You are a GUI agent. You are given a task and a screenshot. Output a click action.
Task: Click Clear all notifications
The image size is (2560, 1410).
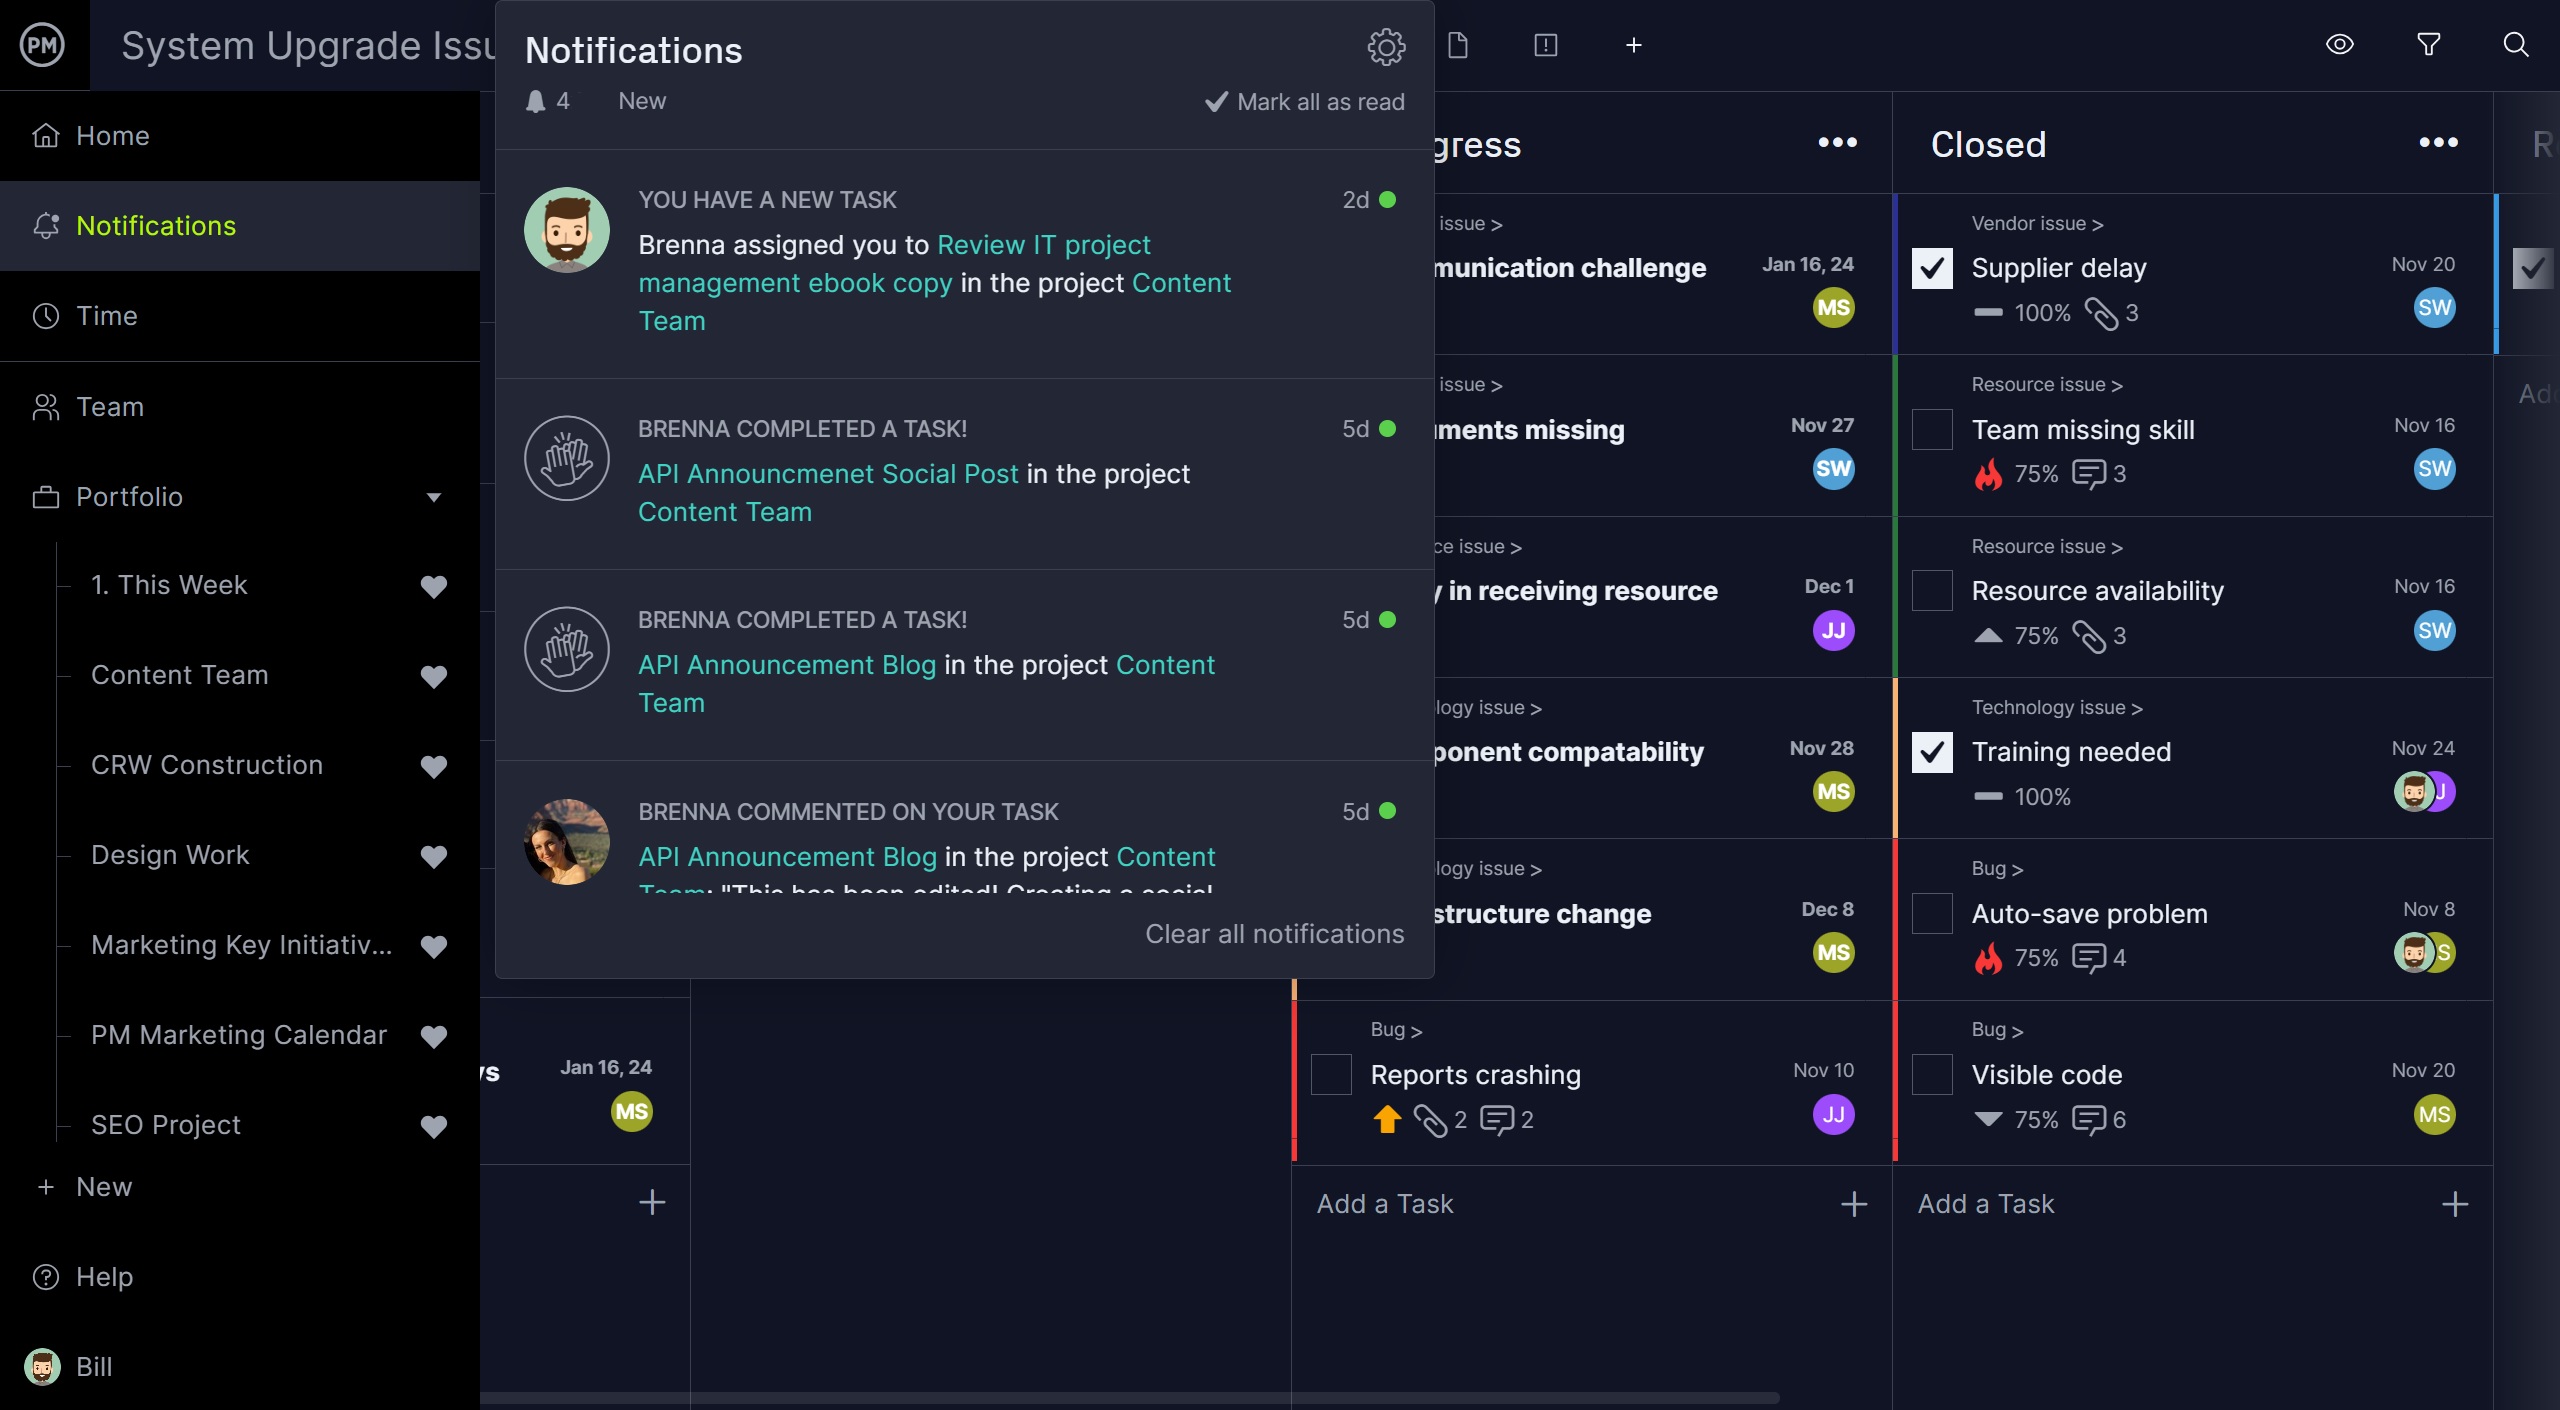[1274, 934]
